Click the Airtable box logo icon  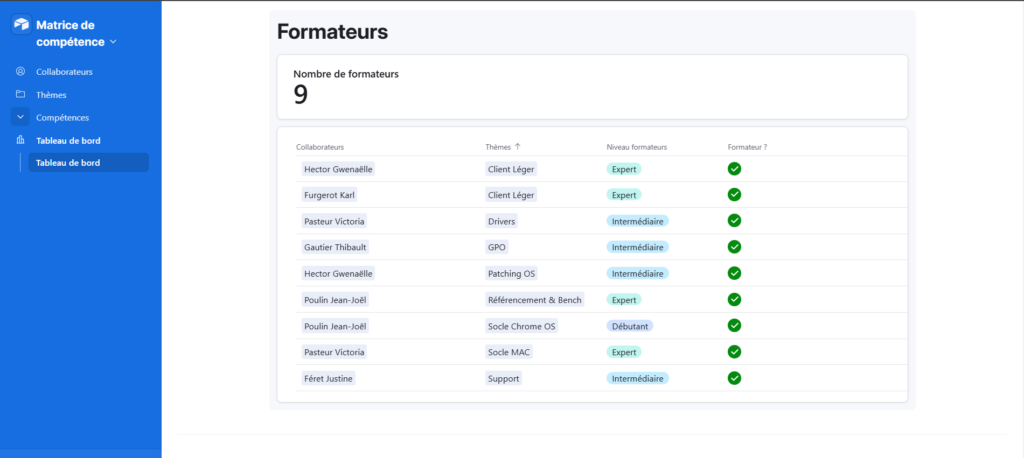tap(22, 25)
